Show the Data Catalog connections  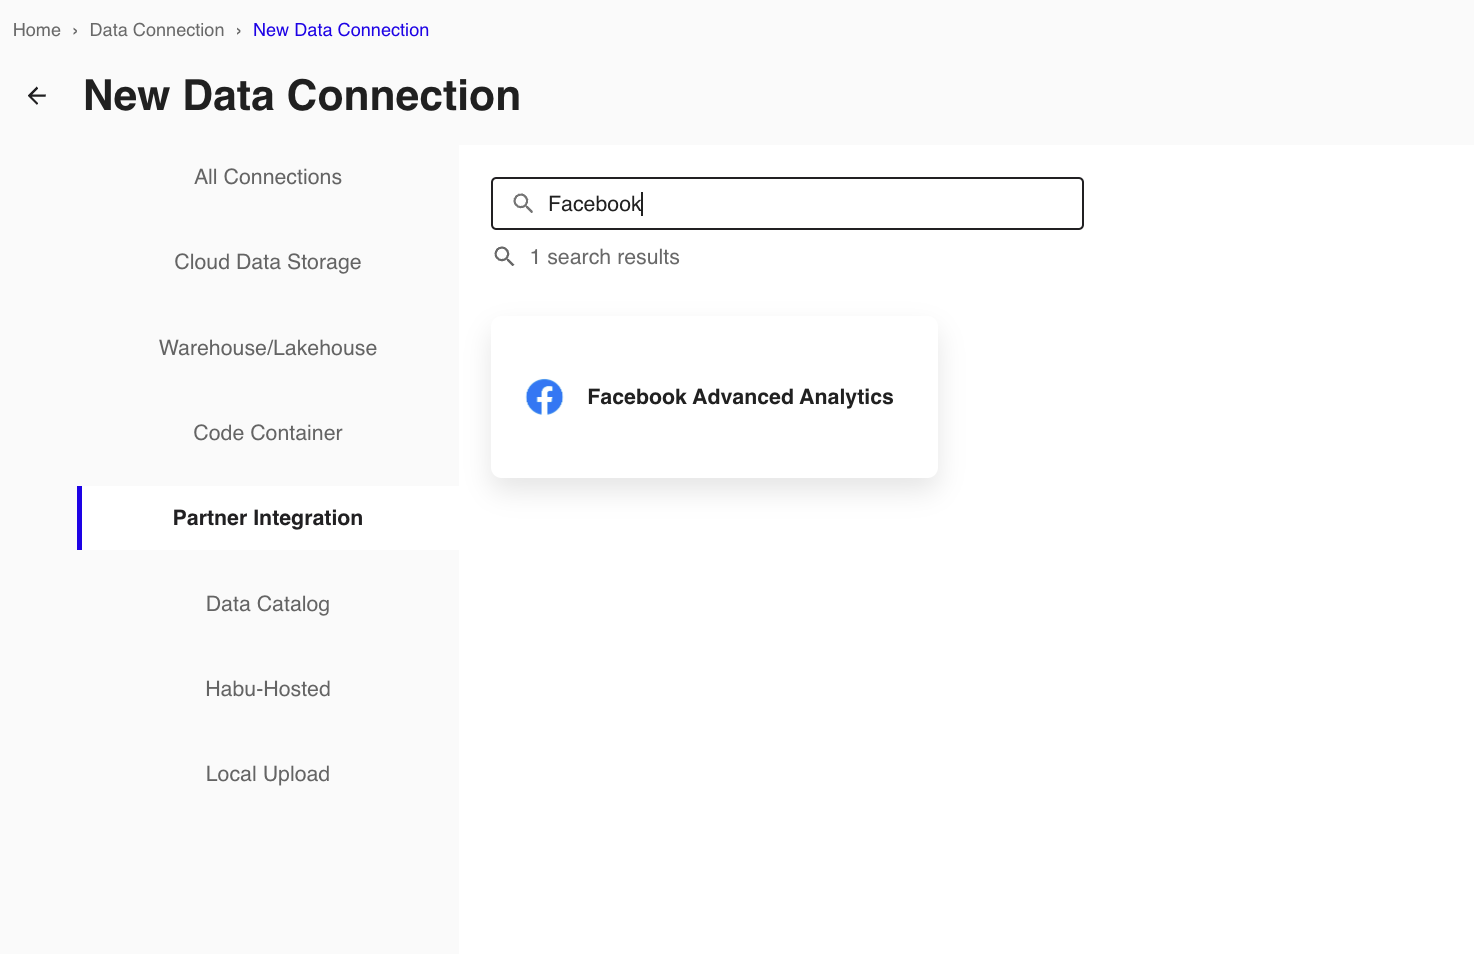click(268, 604)
